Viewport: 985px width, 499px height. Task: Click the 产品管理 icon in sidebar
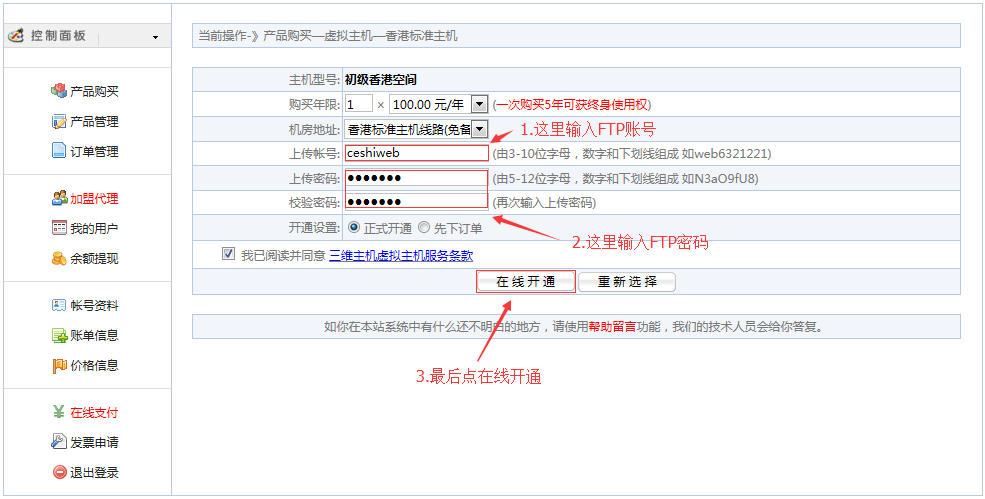(x=59, y=121)
